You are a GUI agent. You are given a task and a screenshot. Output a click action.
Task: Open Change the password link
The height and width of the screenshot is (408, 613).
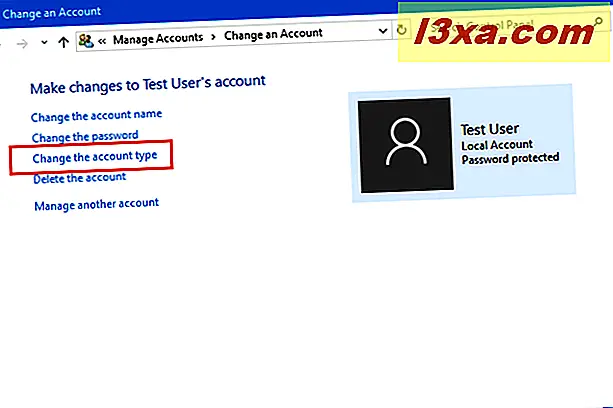click(x=85, y=136)
